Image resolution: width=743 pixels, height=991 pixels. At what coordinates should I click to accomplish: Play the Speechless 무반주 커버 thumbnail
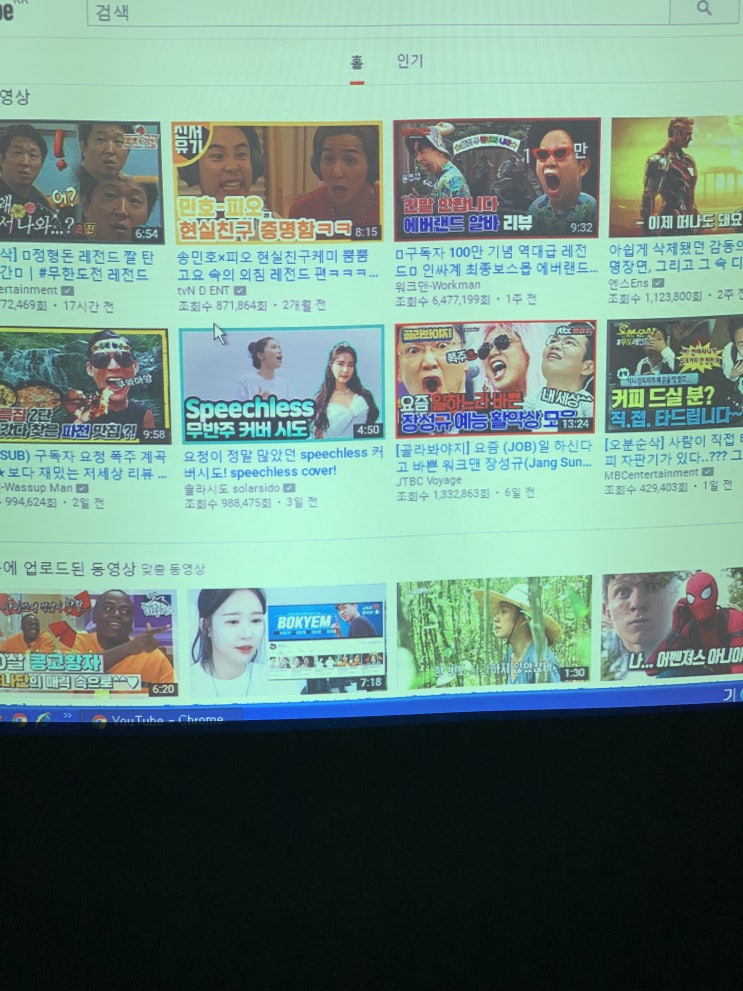(282, 384)
